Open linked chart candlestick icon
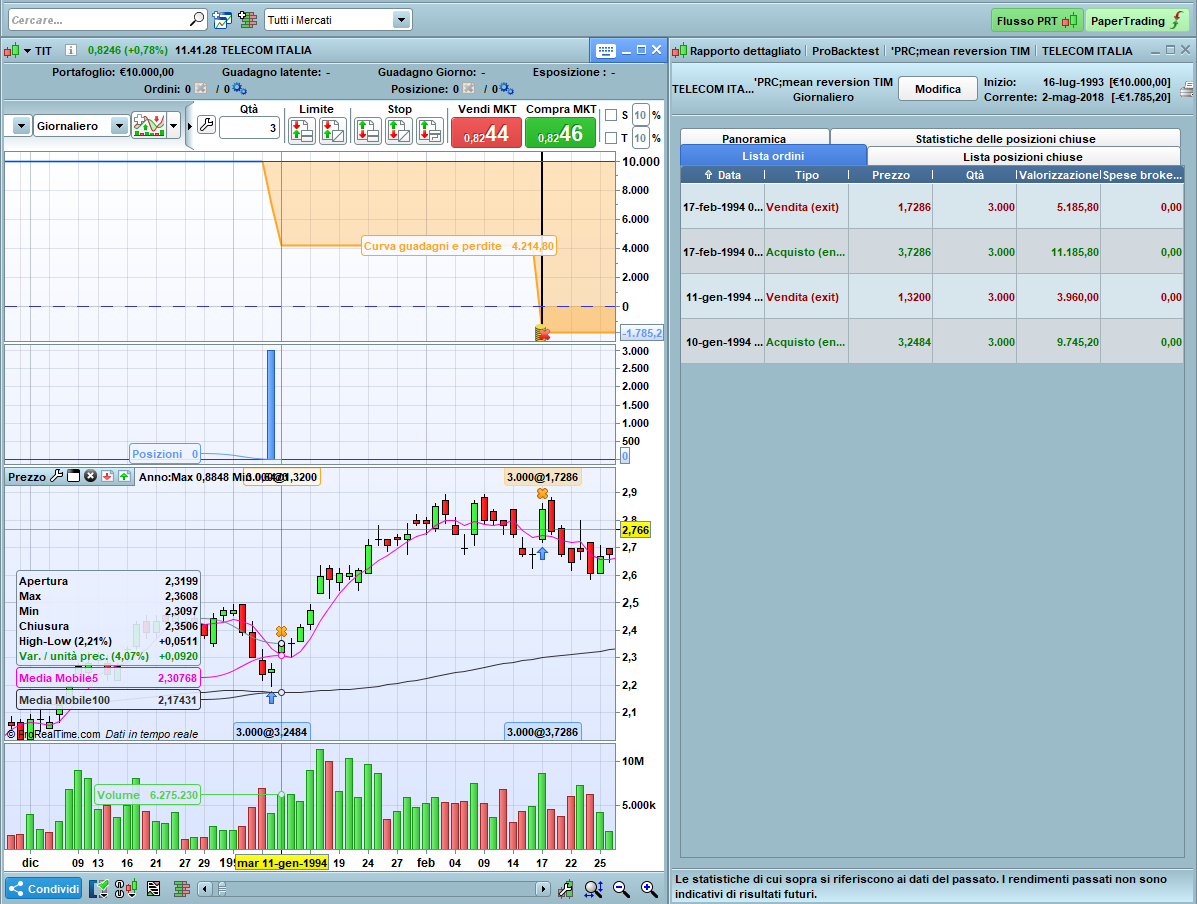The width and height of the screenshot is (1197, 904). [126, 889]
